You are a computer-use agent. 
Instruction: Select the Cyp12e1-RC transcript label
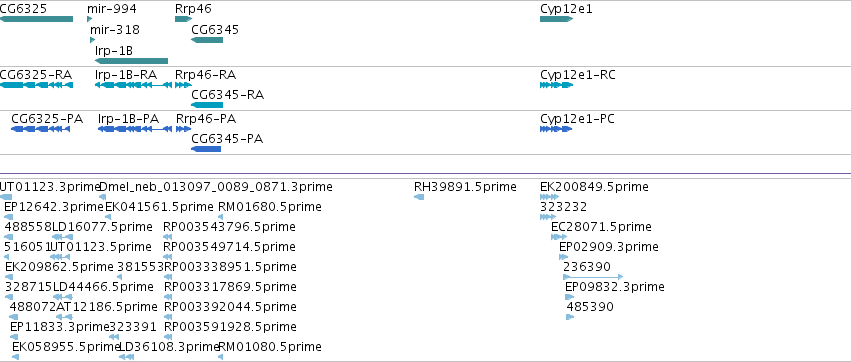pos(578,74)
